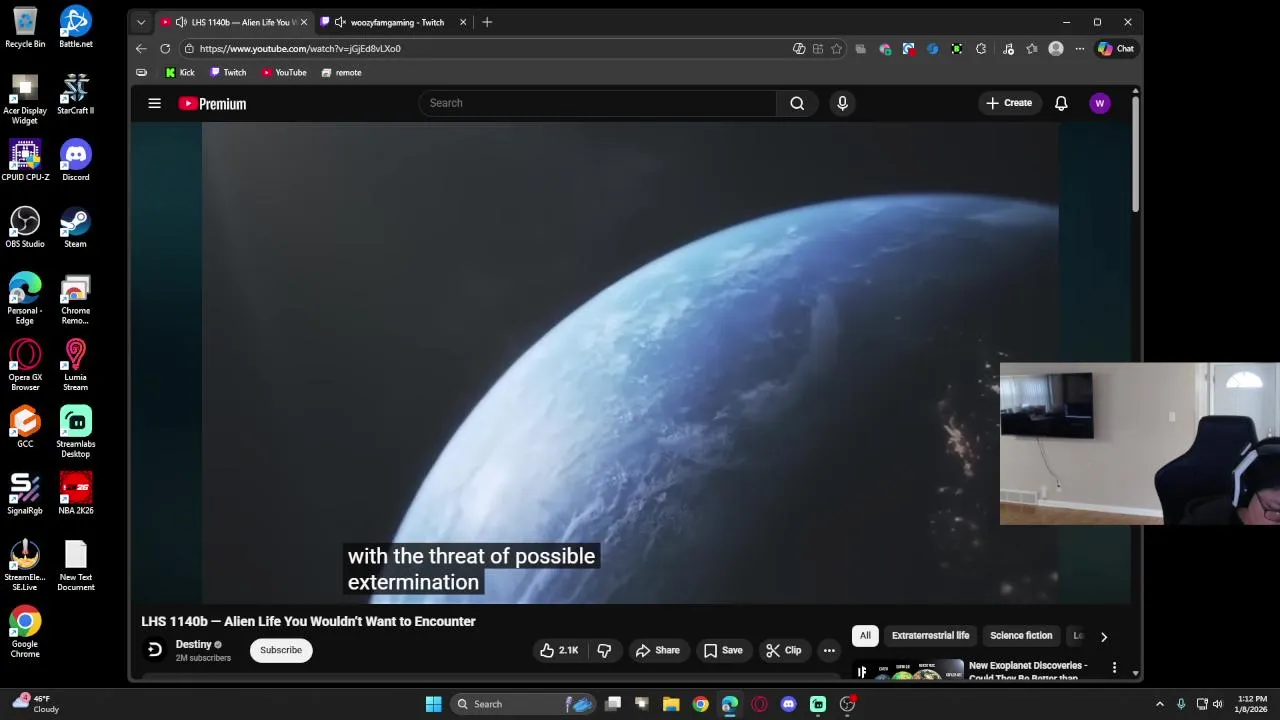Open Edge extensions puzzle icon
Image resolution: width=1280 pixels, height=720 pixels.
pyautogui.click(x=981, y=48)
